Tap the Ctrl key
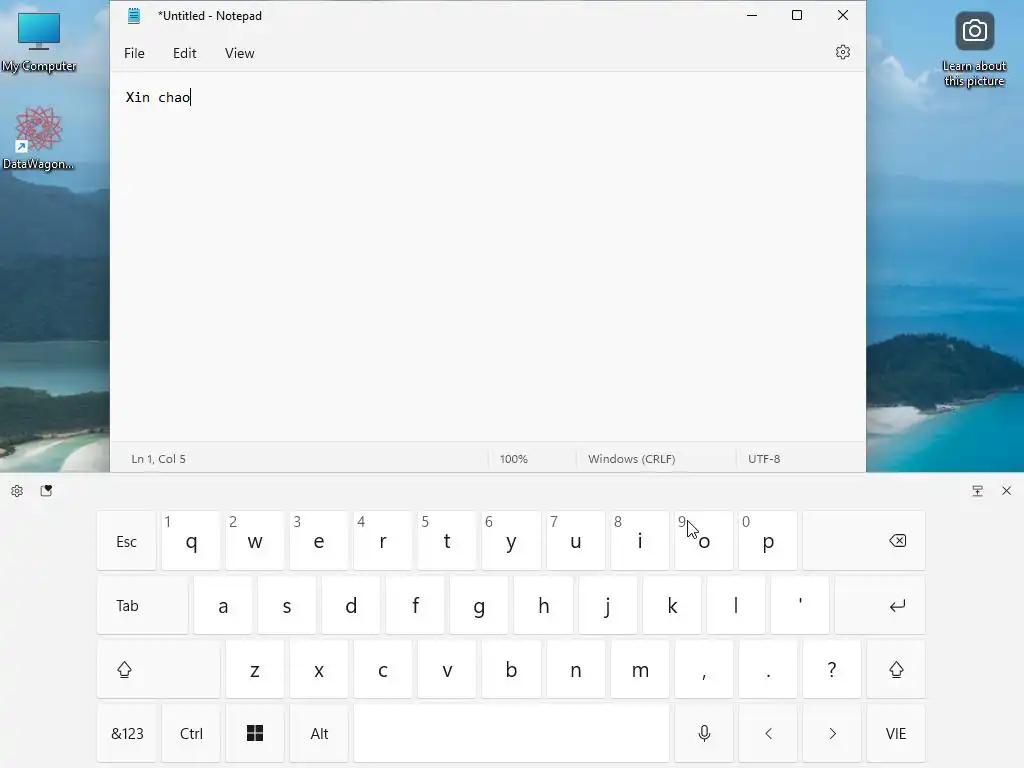1024x768 pixels. (x=191, y=733)
